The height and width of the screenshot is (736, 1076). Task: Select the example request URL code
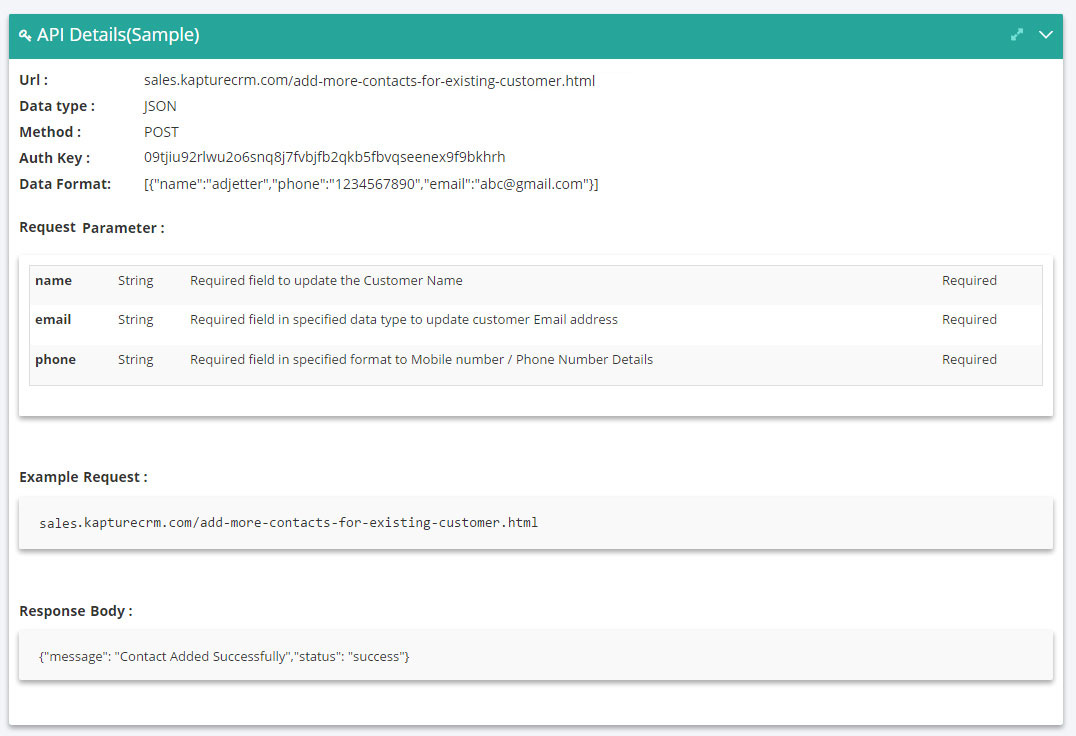[288, 523]
